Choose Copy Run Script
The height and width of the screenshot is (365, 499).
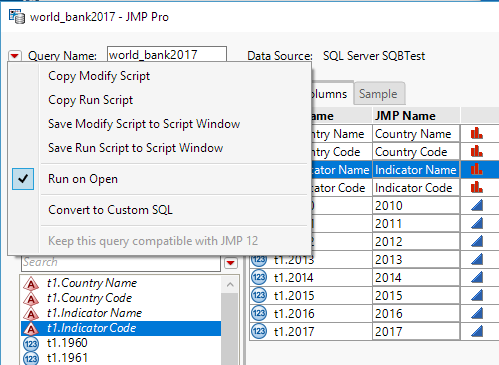pyautogui.click(x=90, y=100)
